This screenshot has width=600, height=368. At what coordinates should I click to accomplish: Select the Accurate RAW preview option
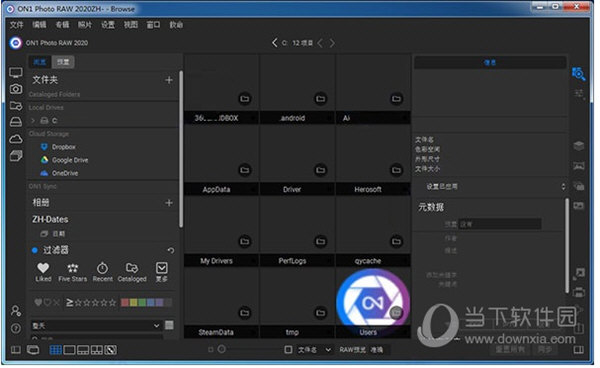[x=377, y=350]
